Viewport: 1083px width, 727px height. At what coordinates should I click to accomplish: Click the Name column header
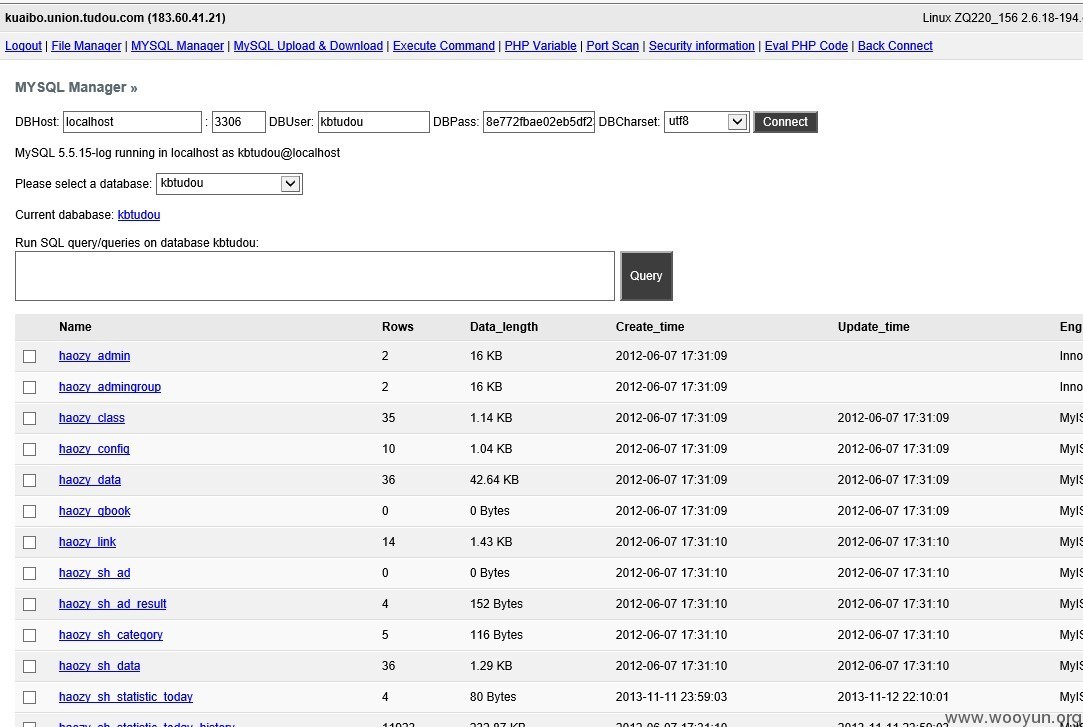75,327
